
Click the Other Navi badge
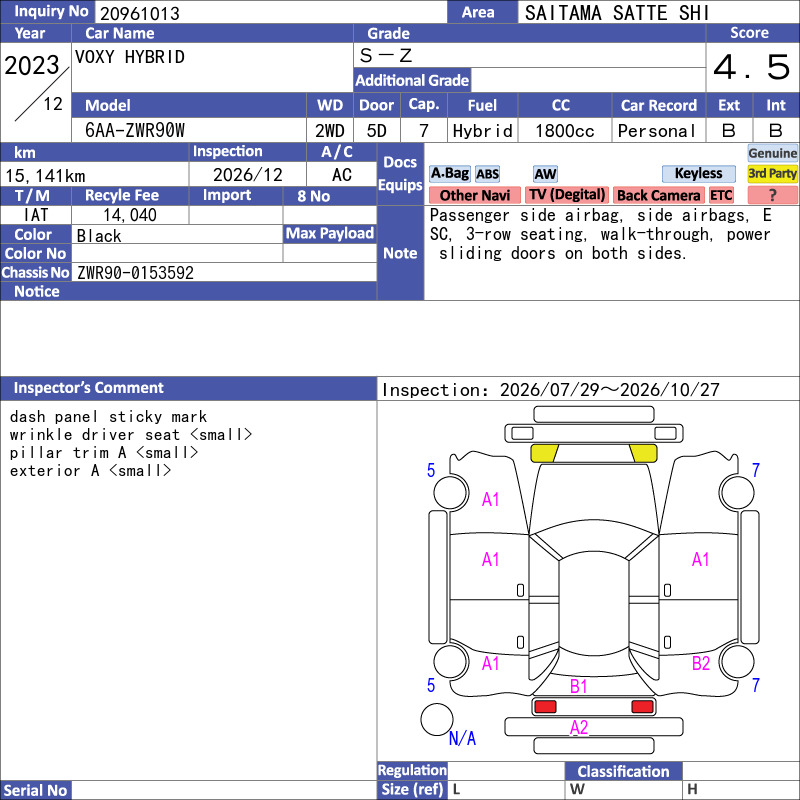point(474,195)
